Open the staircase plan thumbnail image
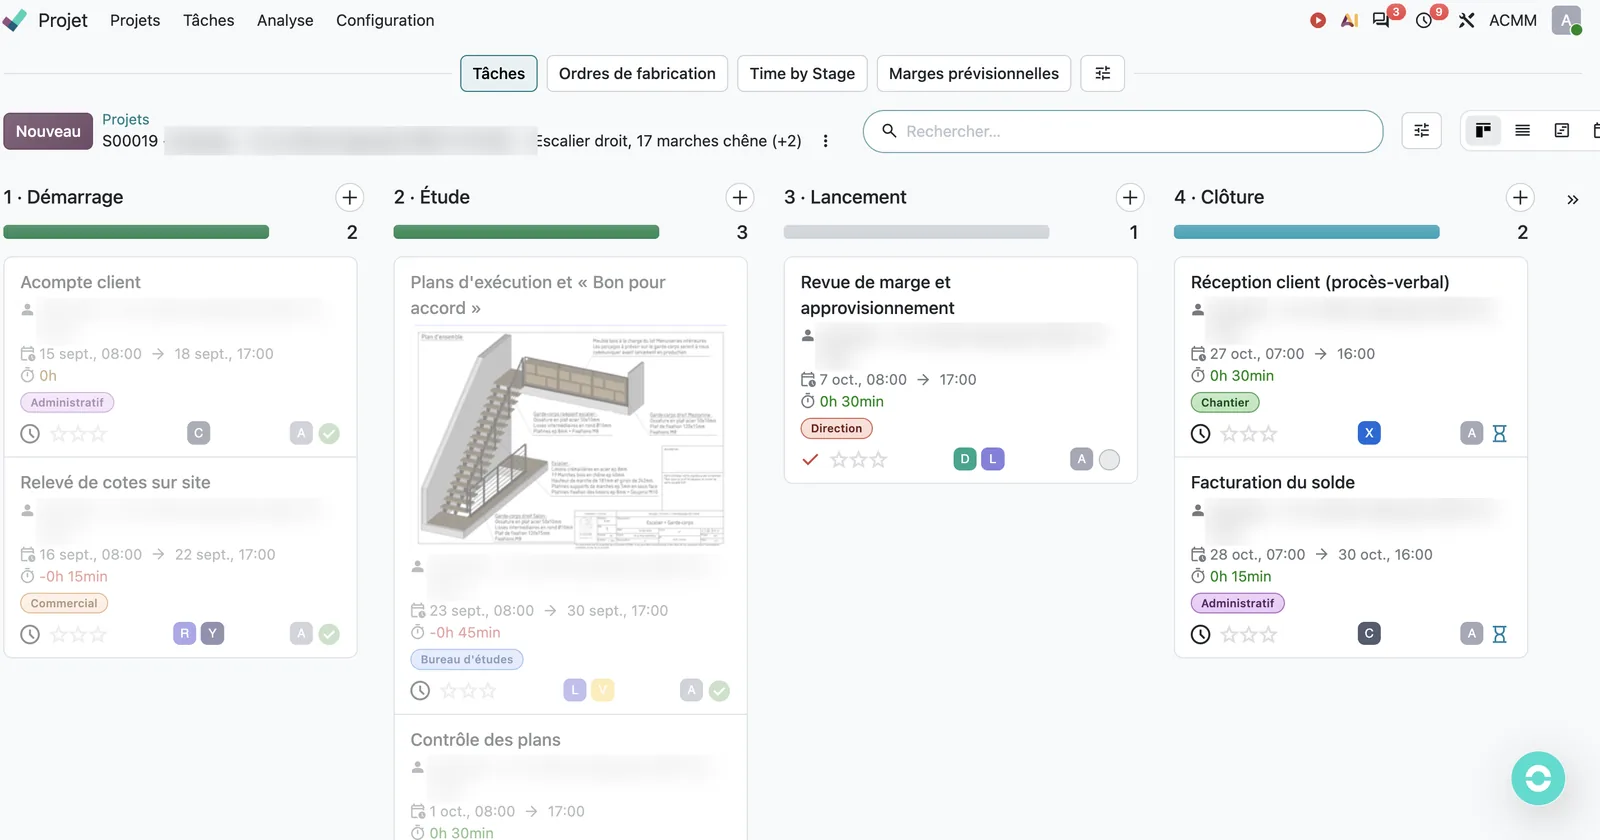 click(x=570, y=439)
